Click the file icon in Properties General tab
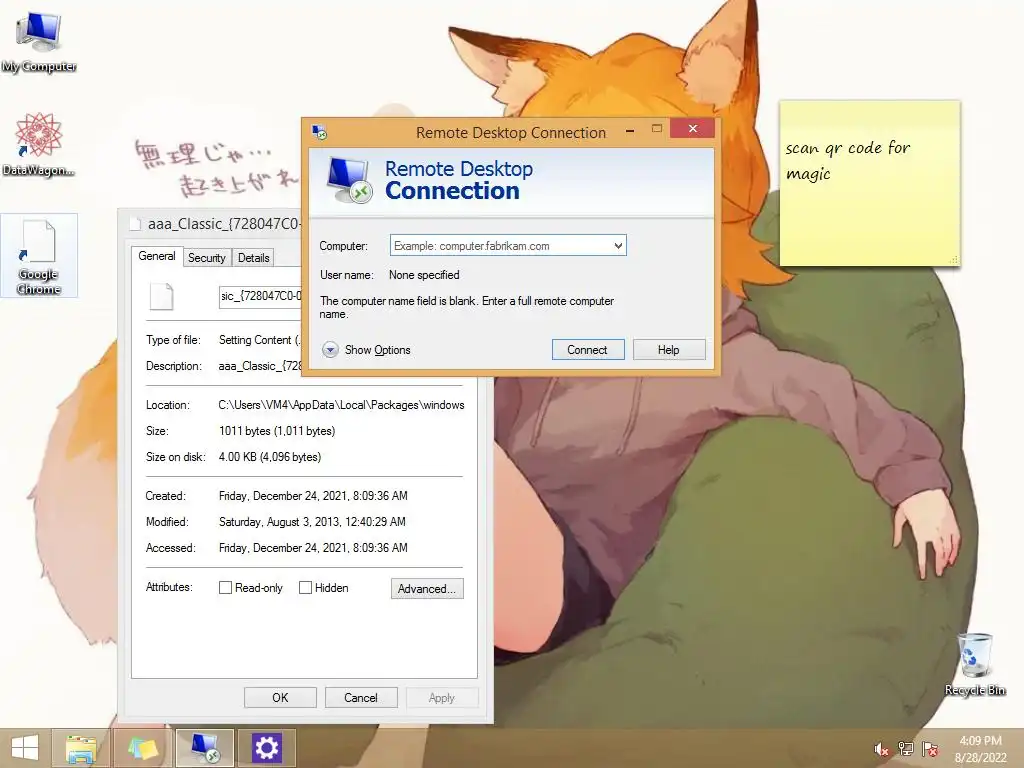This screenshot has height=768, width=1024. point(161,296)
